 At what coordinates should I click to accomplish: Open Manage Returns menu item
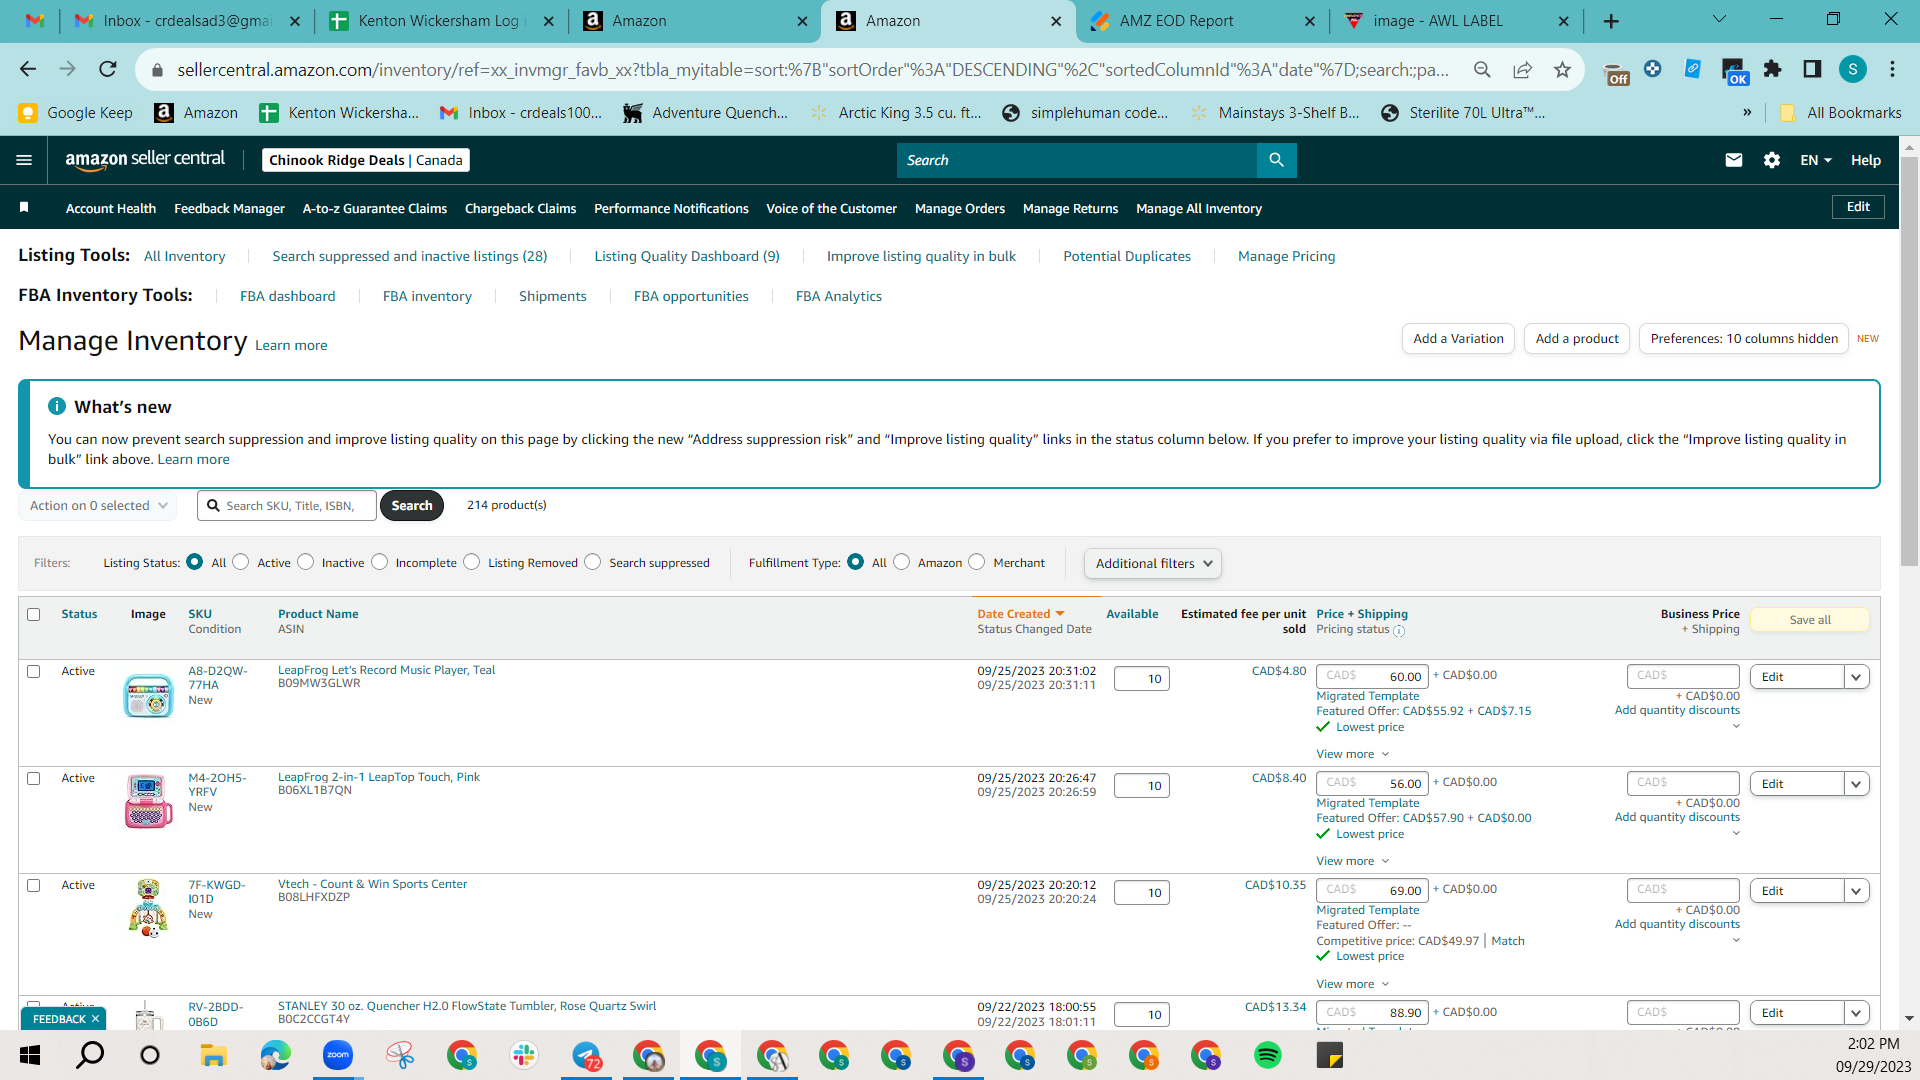coord(1070,208)
